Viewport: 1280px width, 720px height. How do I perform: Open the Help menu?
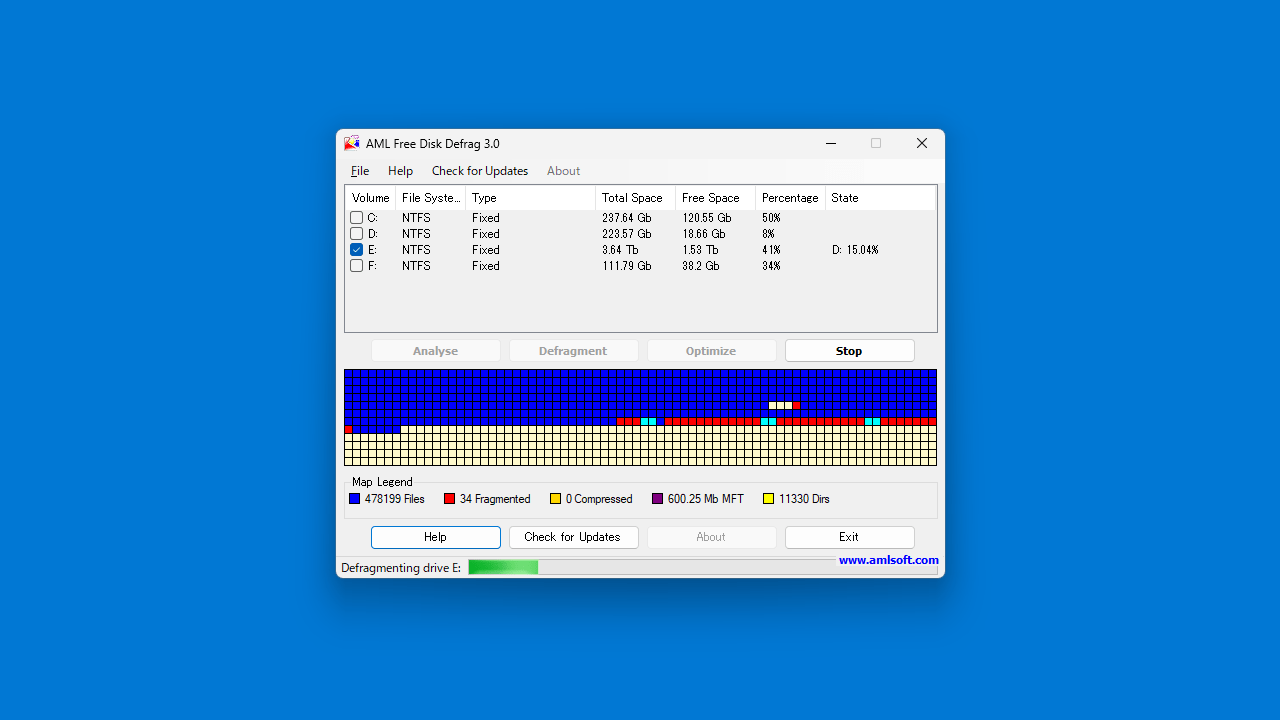[x=400, y=171]
